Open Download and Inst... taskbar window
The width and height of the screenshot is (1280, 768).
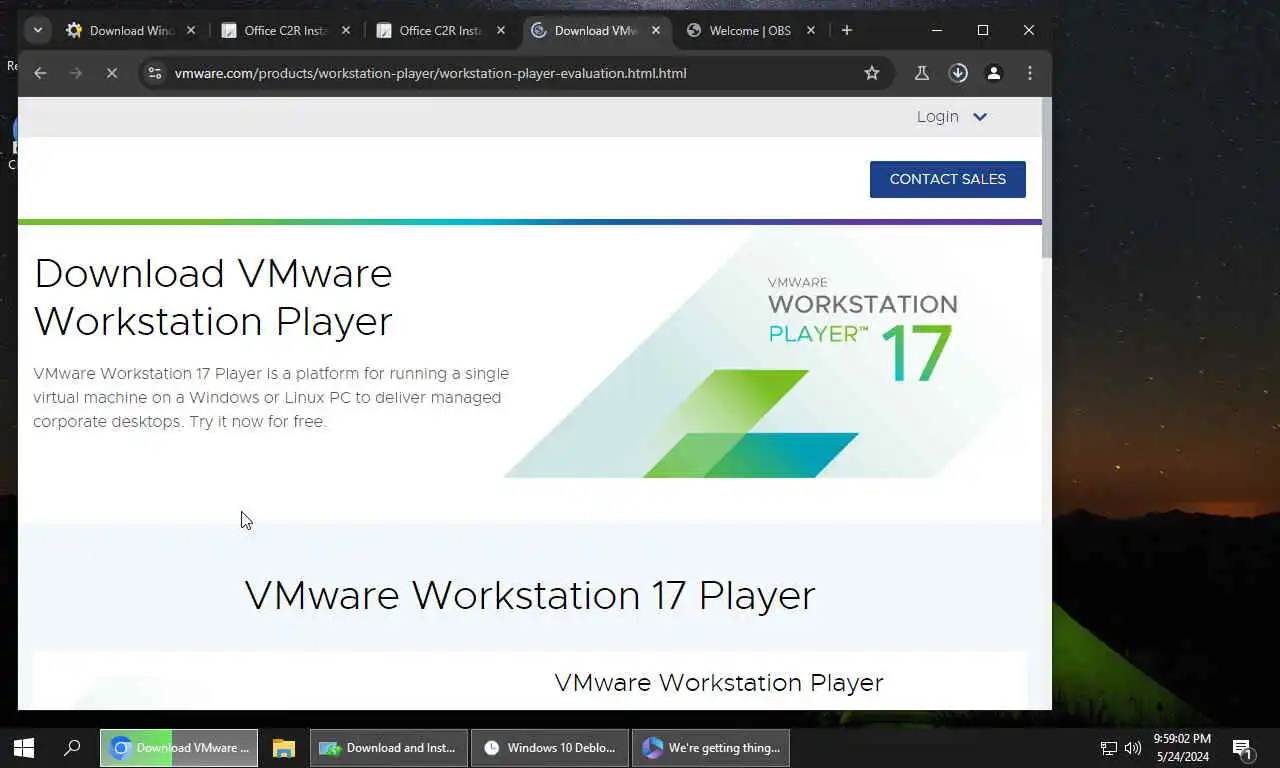(x=388, y=748)
